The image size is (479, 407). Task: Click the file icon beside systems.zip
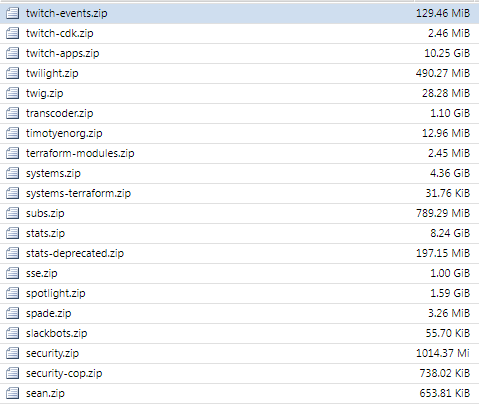click(12, 173)
